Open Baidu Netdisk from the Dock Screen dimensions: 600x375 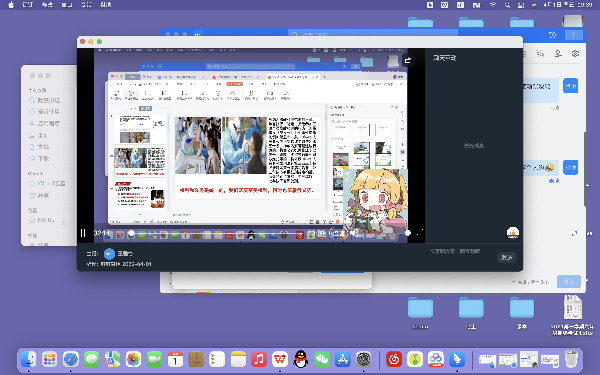point(436,359)
